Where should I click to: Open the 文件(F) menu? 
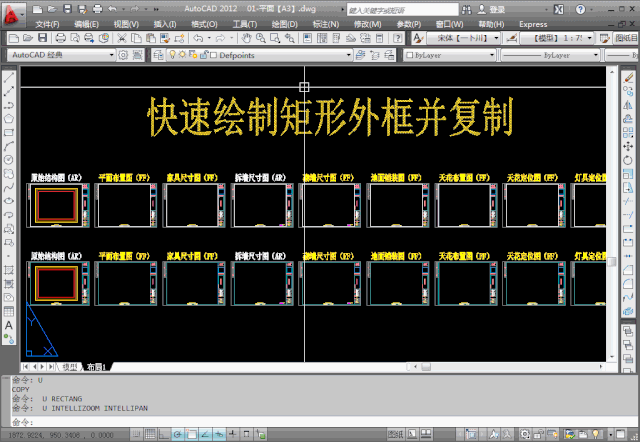[x=47, y=24]
